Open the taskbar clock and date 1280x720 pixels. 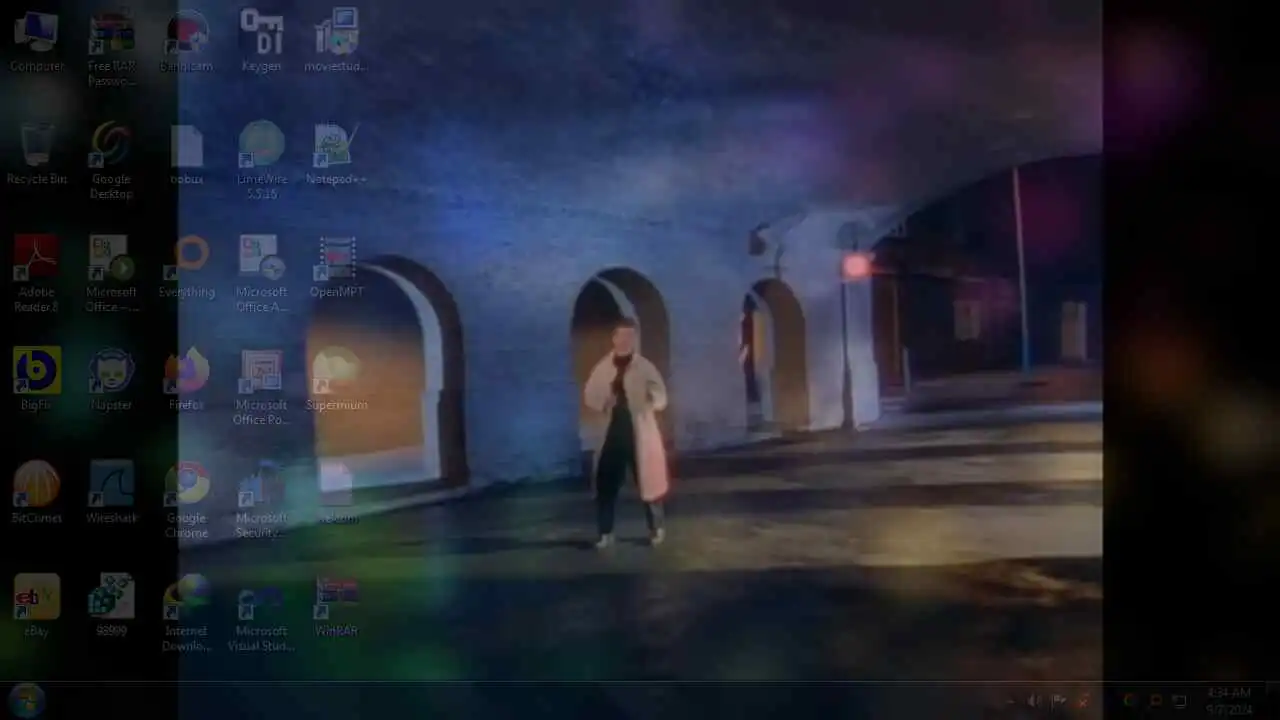tap(1229, 701)
